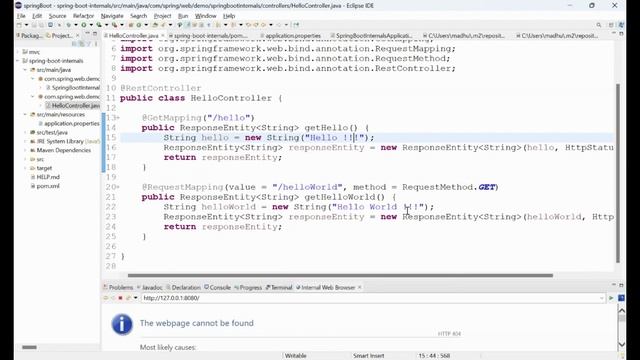The image size is (640, 360).
Task: Select pom.xml in the project tree
Action: pos(45,186)
